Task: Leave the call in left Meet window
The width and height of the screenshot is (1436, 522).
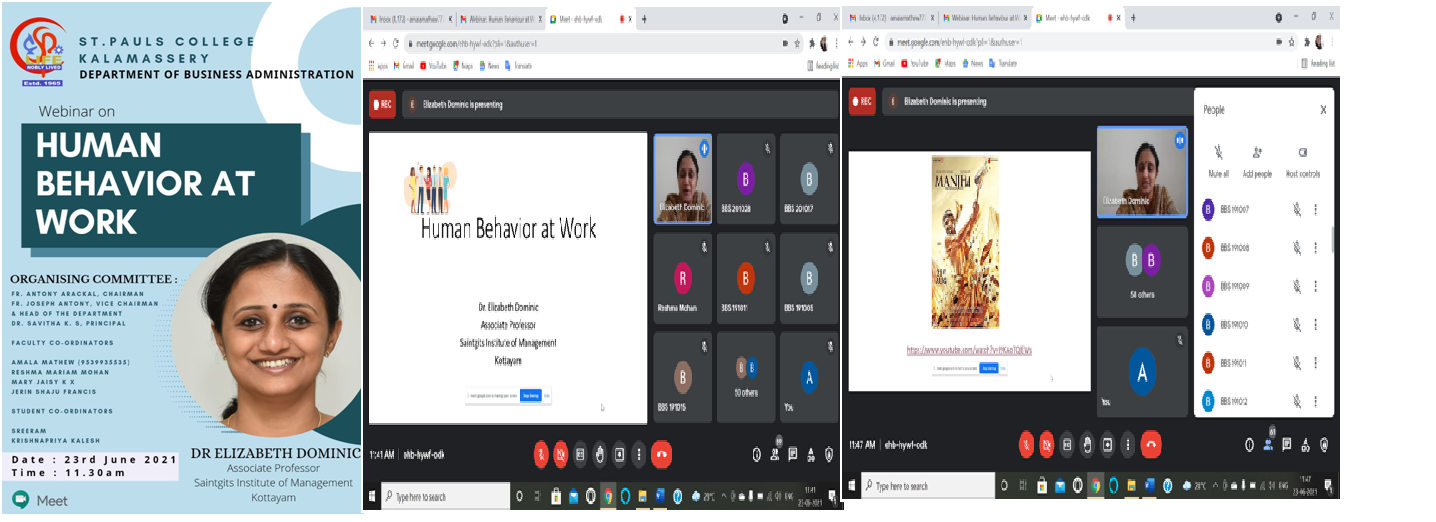Action: point(660,454)
